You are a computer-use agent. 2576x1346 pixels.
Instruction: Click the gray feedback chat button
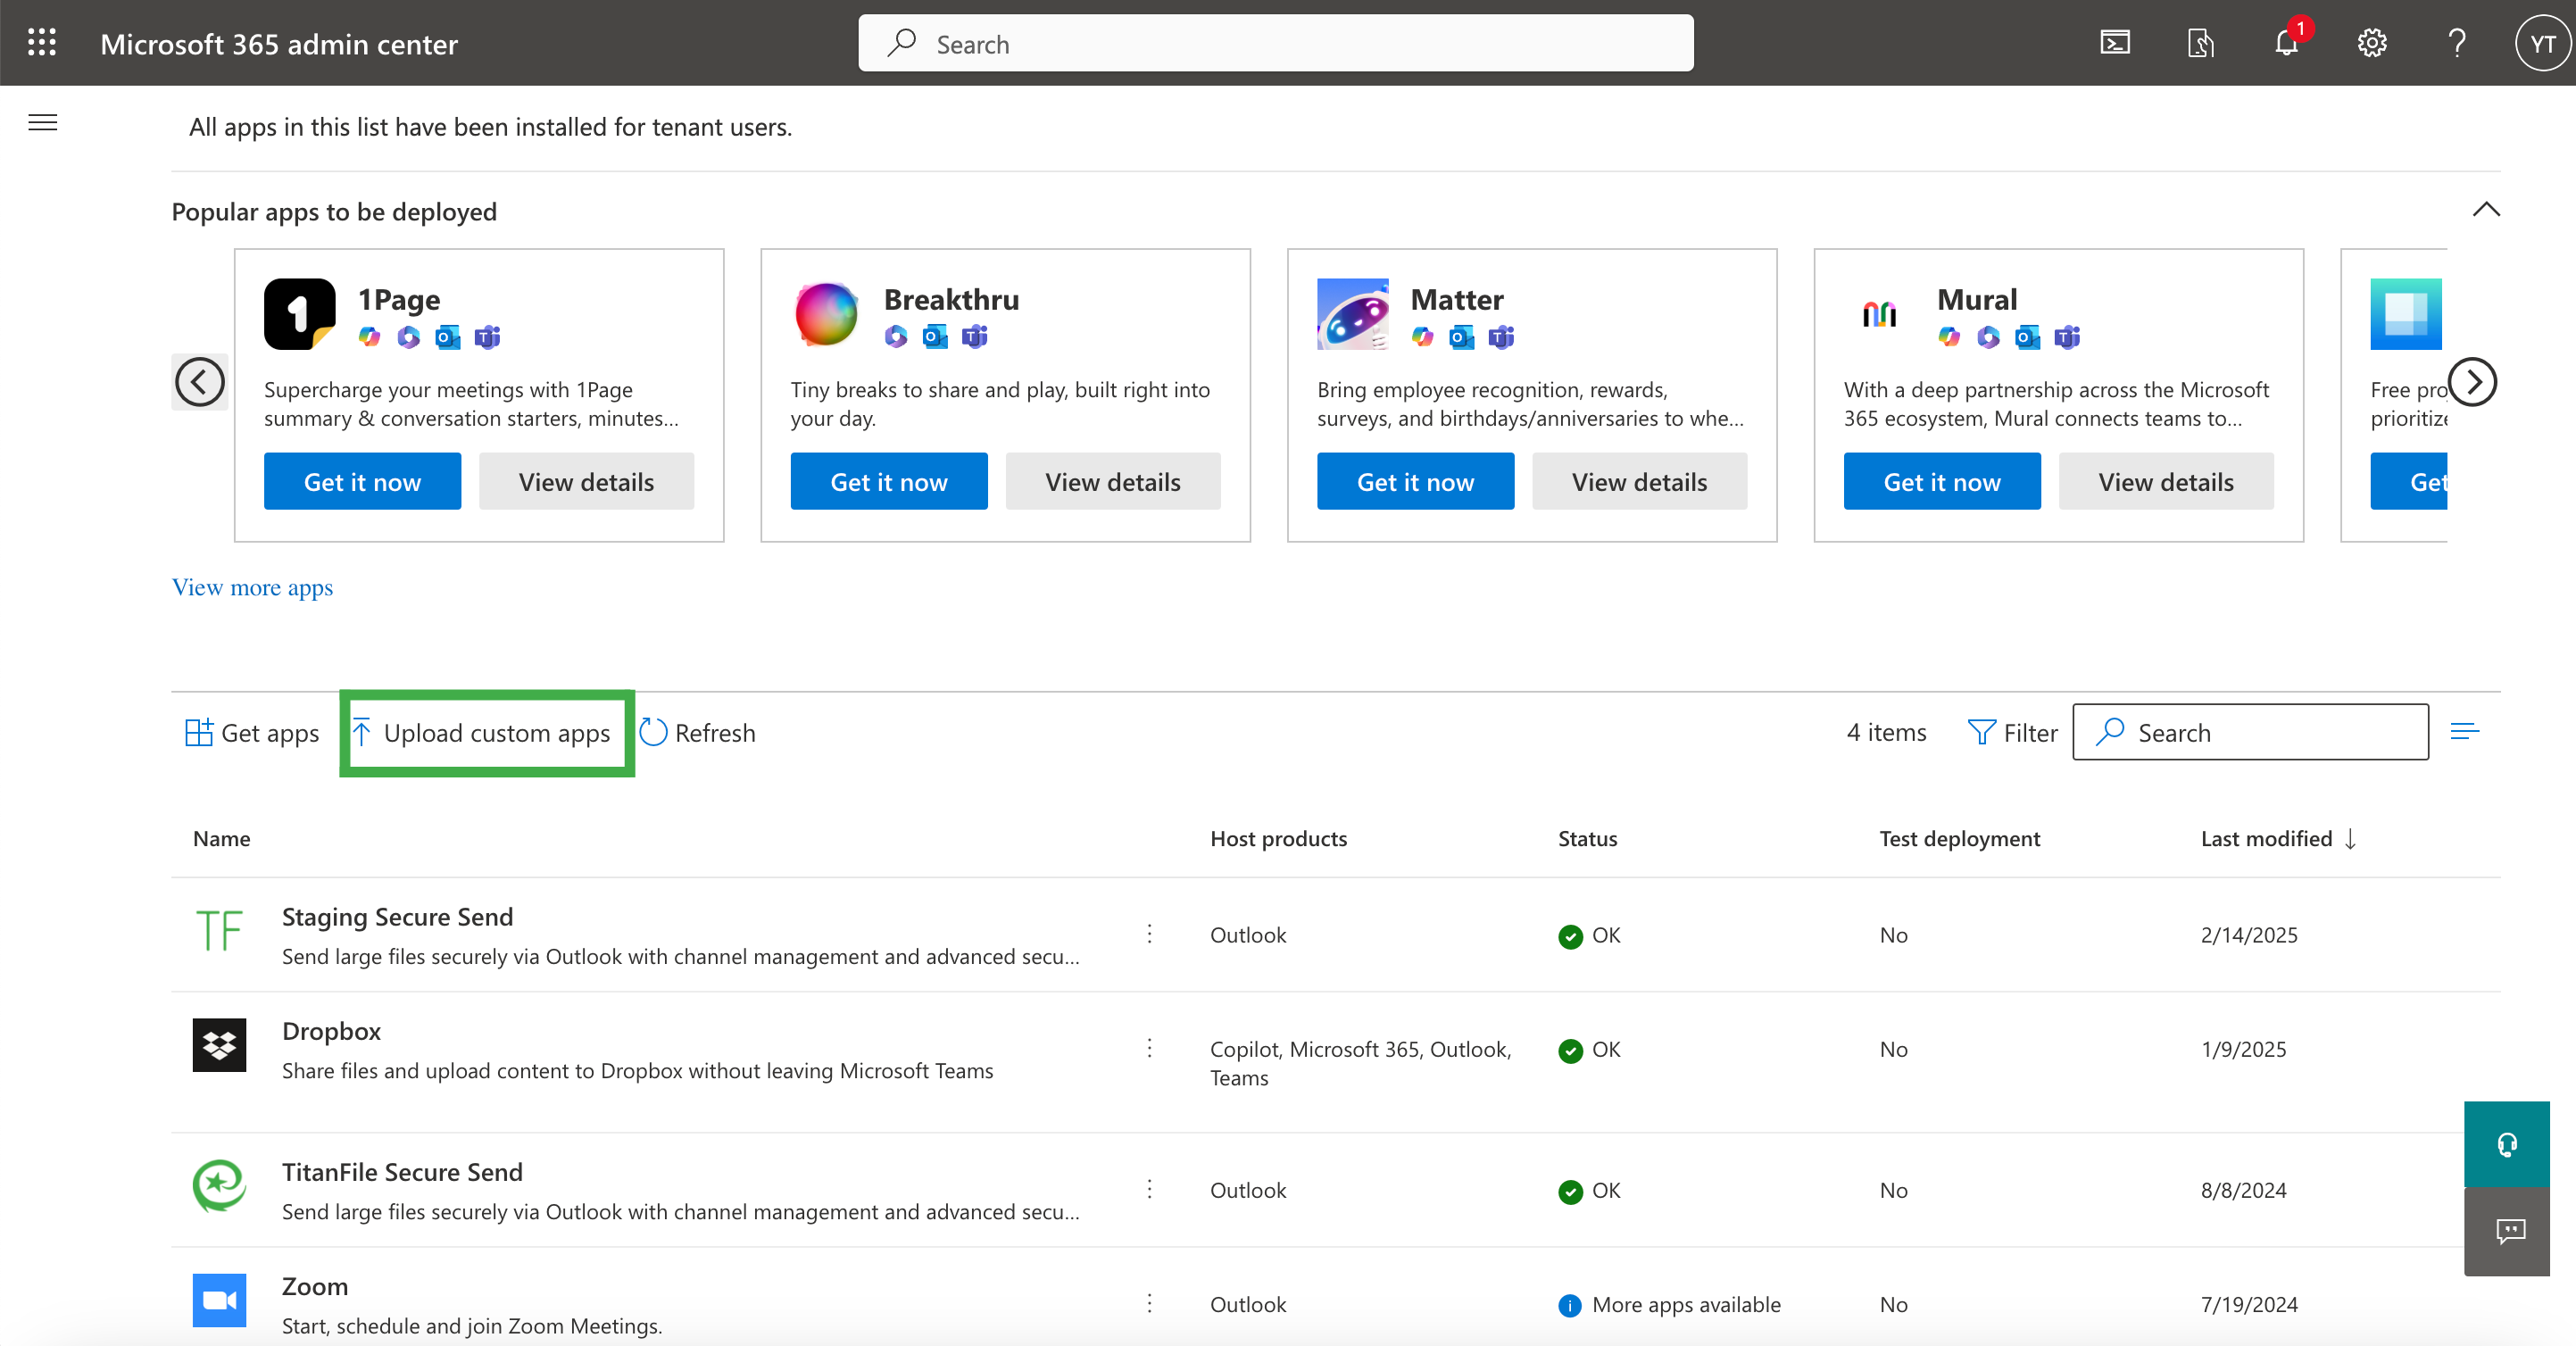pos(2506,1231)
